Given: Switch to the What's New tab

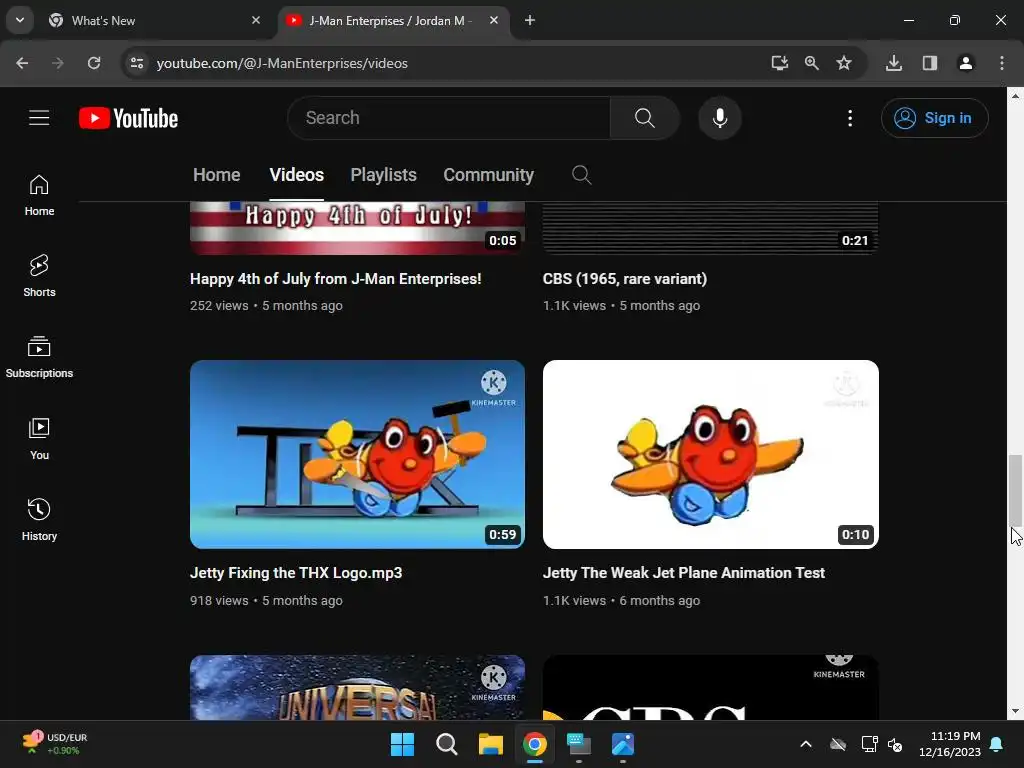Looking at the screenshot, I should pos(153,20).
